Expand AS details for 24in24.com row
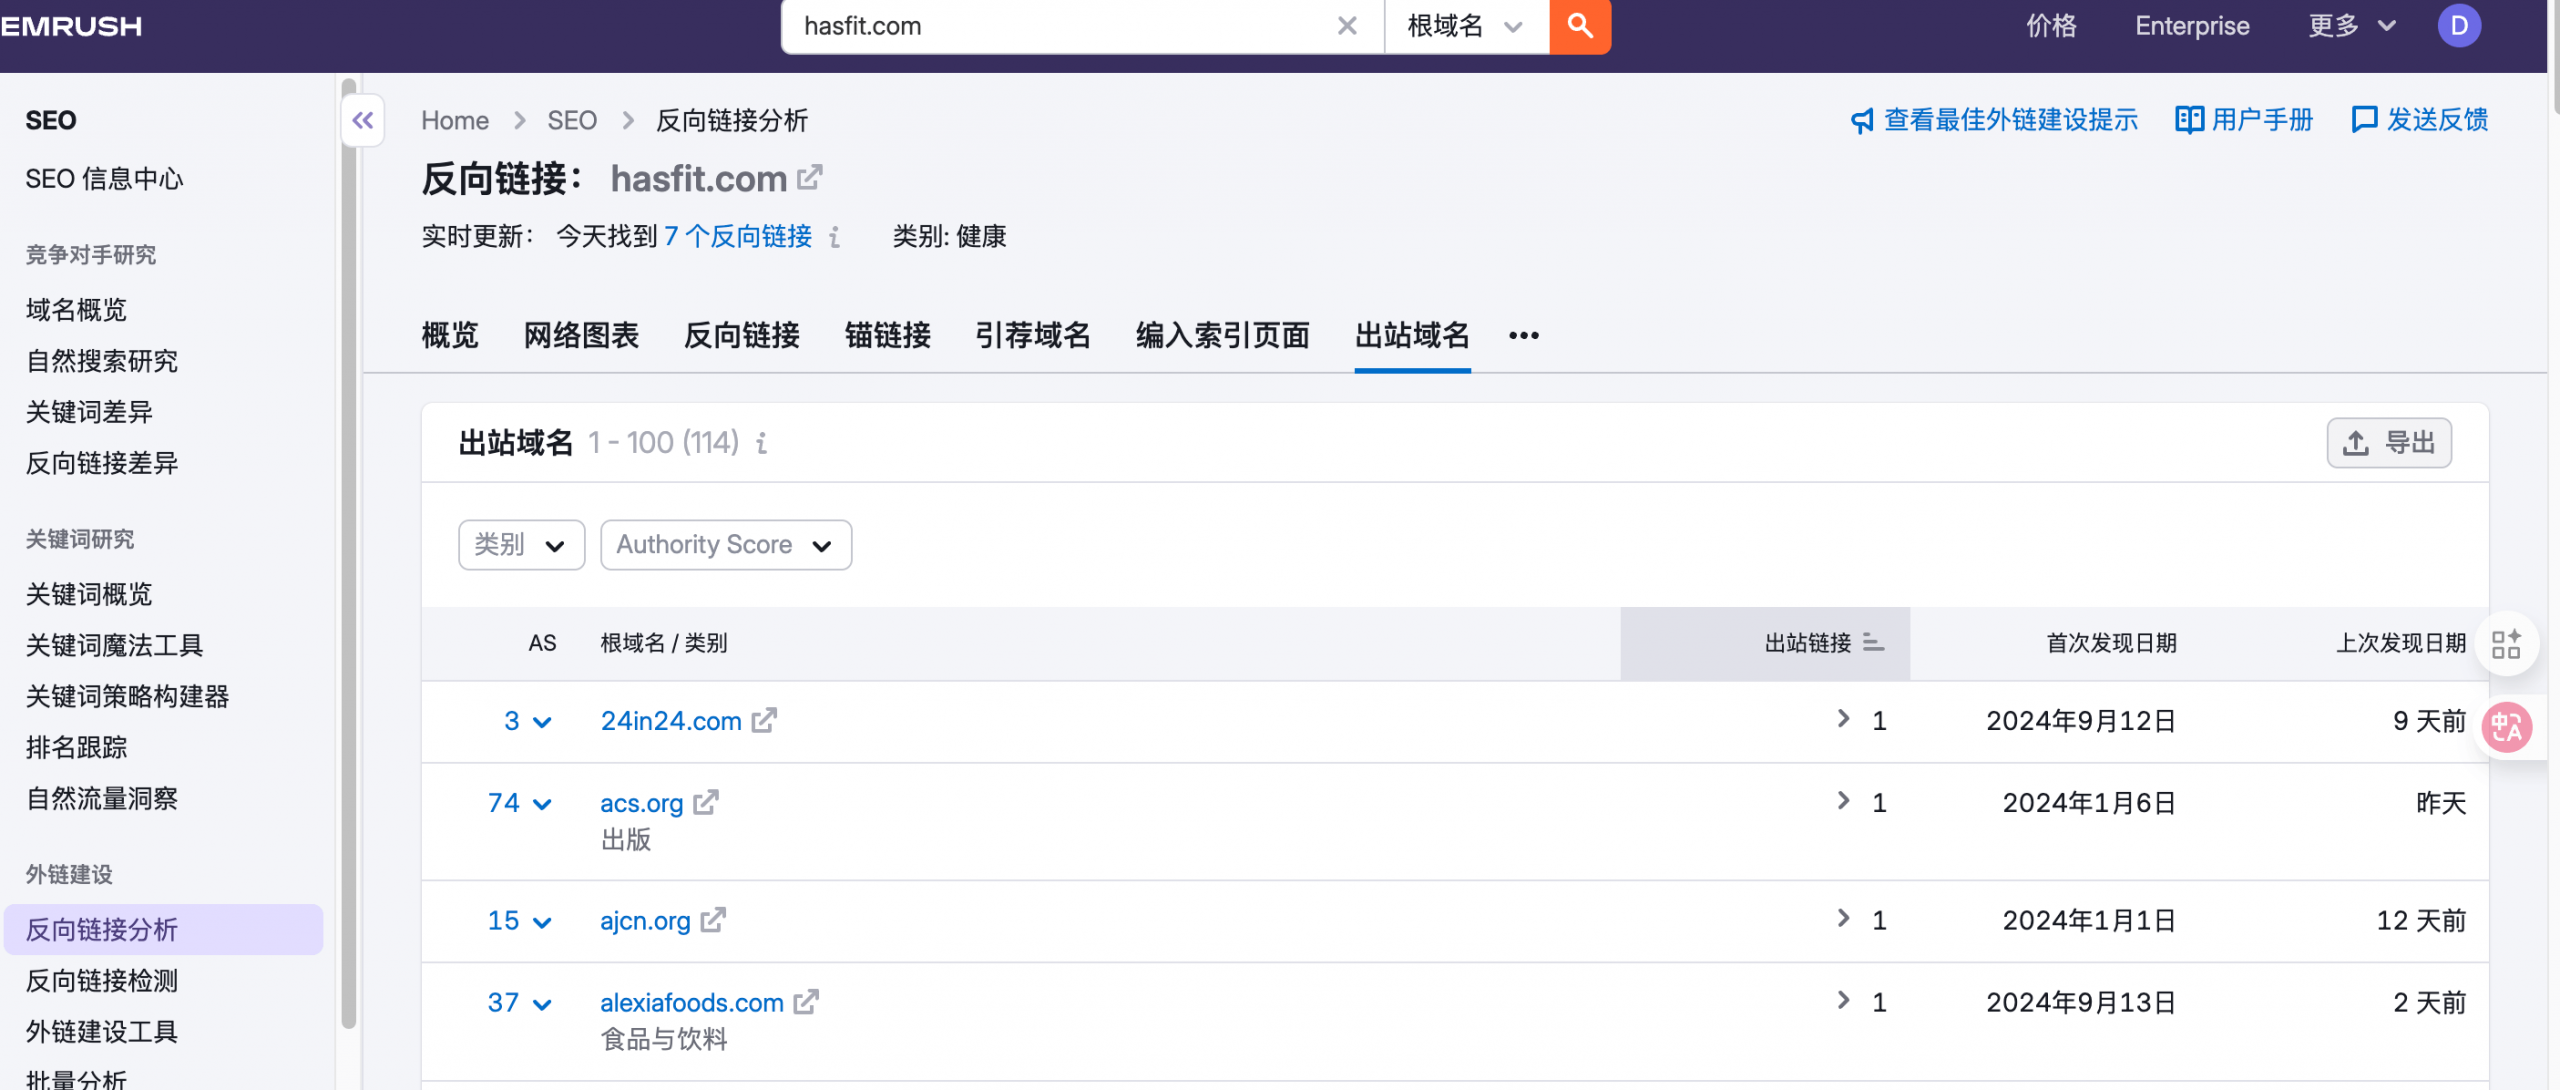This screenshot has height=1090, width=2560. 543,722
